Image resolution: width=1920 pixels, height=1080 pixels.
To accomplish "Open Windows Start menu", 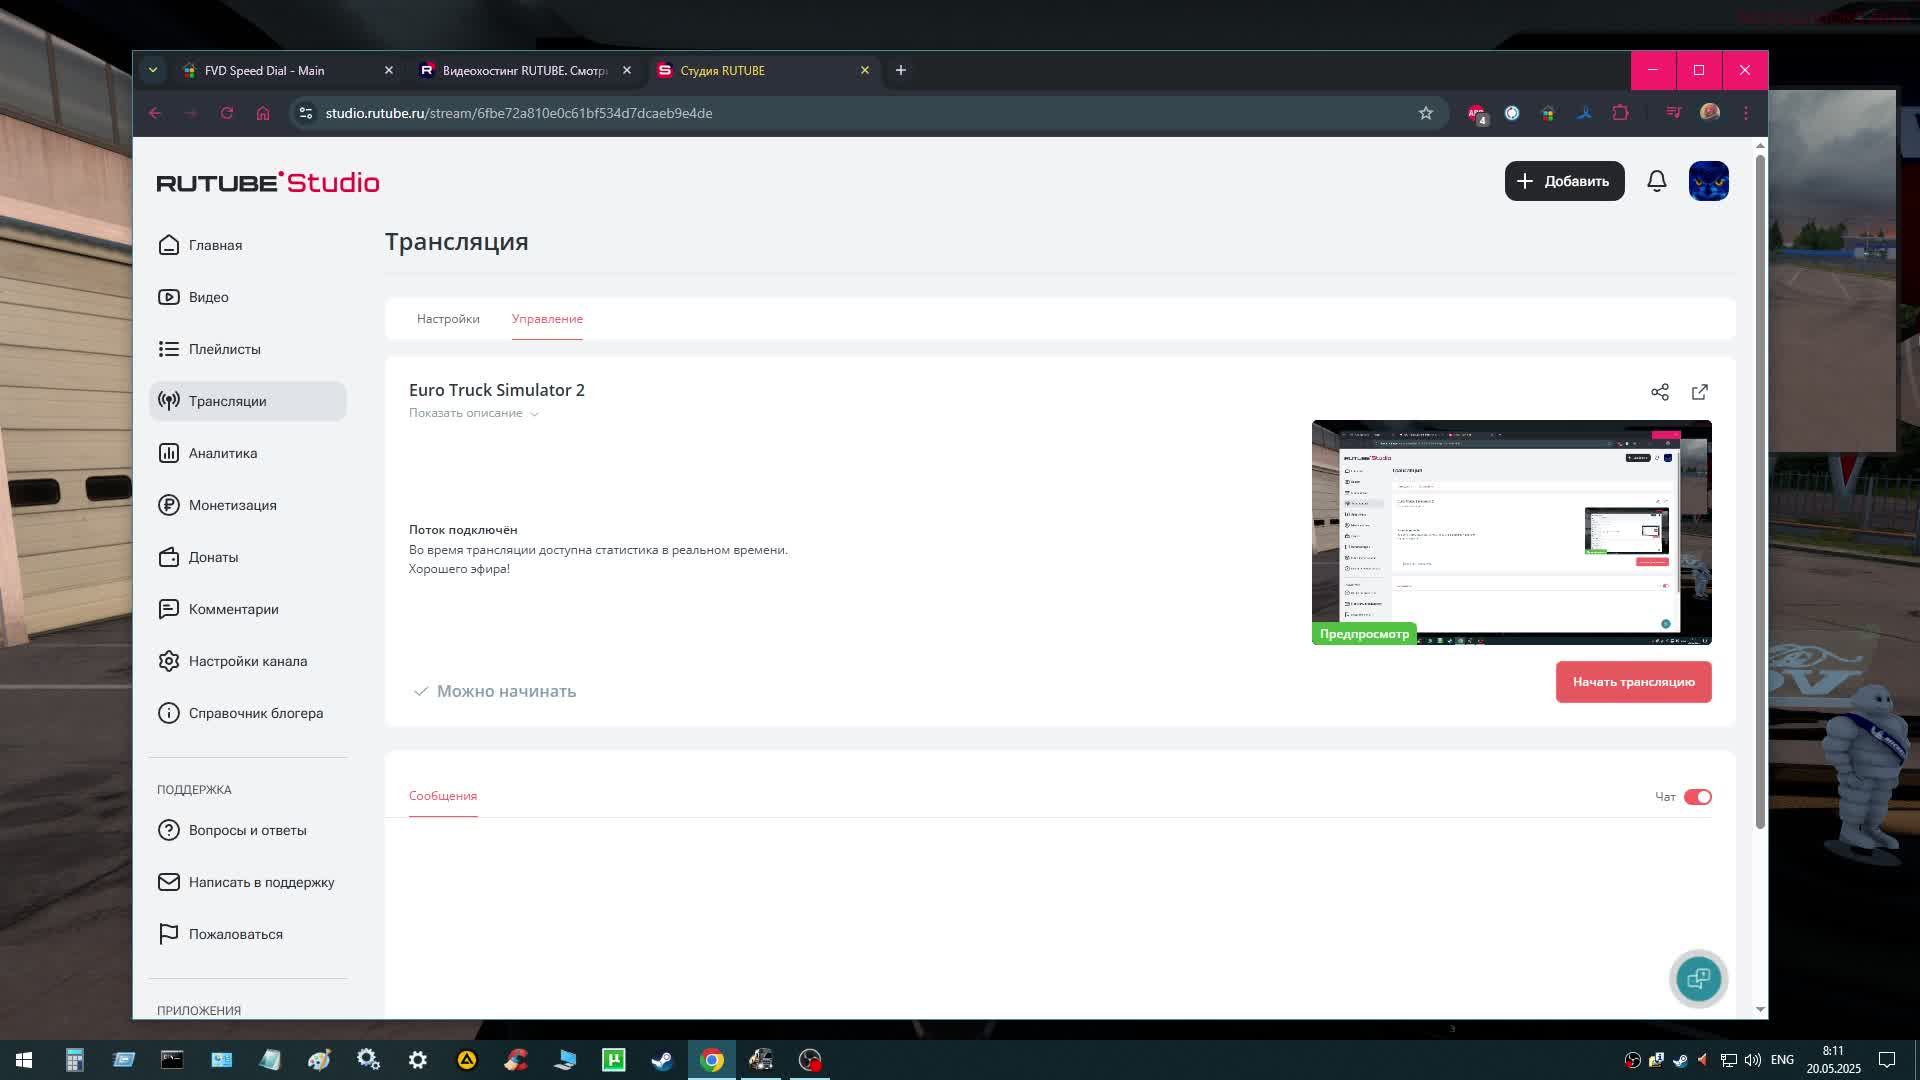I will click(x=24, y=1060).
